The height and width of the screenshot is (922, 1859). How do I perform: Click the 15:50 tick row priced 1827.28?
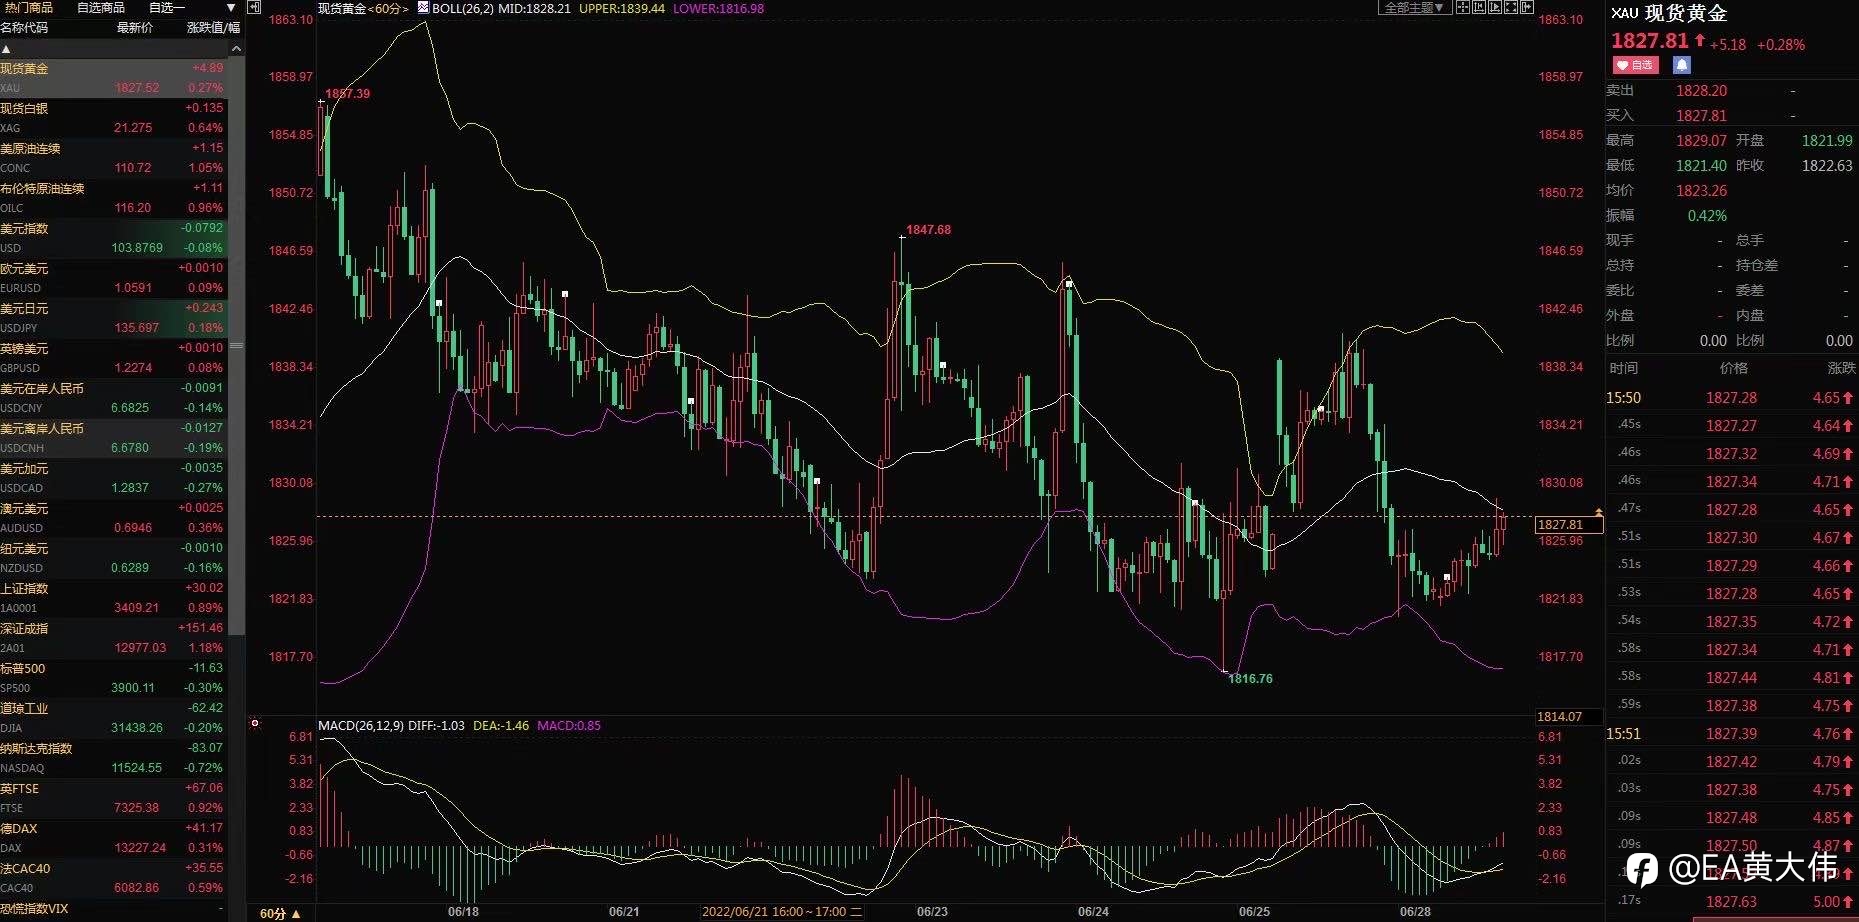pos(1731,398)
